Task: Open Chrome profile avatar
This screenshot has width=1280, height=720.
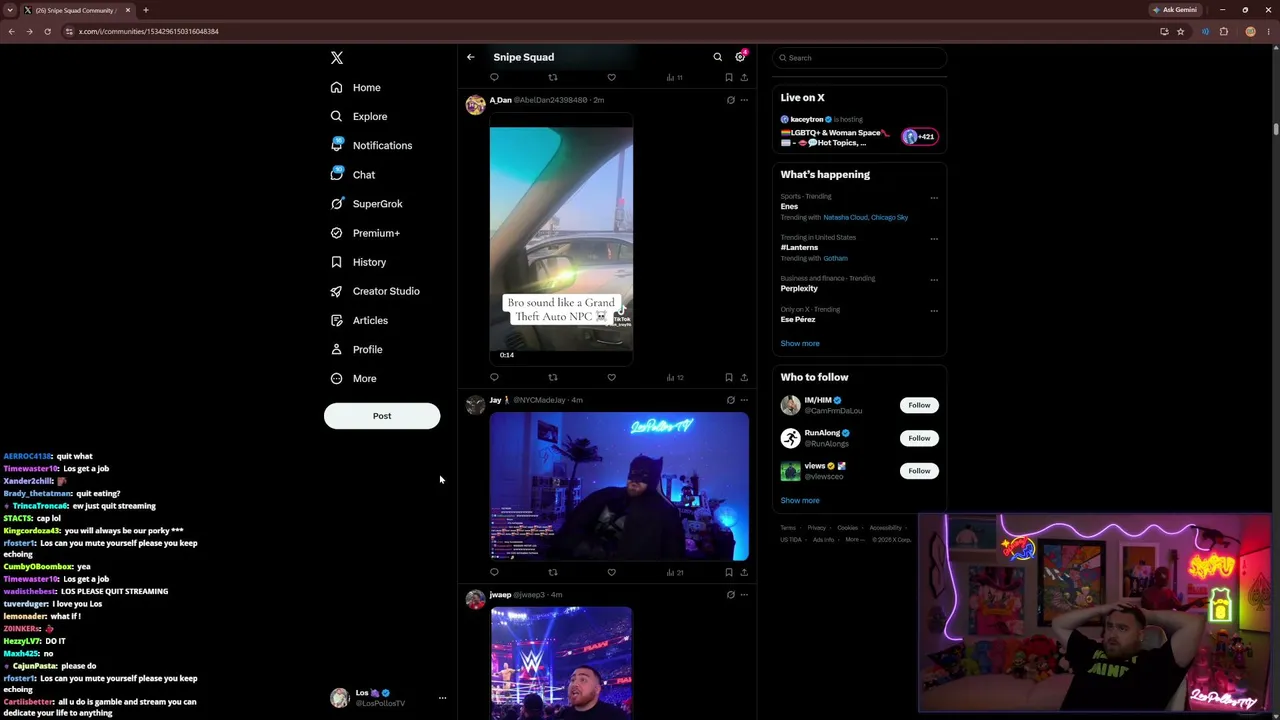Action: click(1250, 31)
